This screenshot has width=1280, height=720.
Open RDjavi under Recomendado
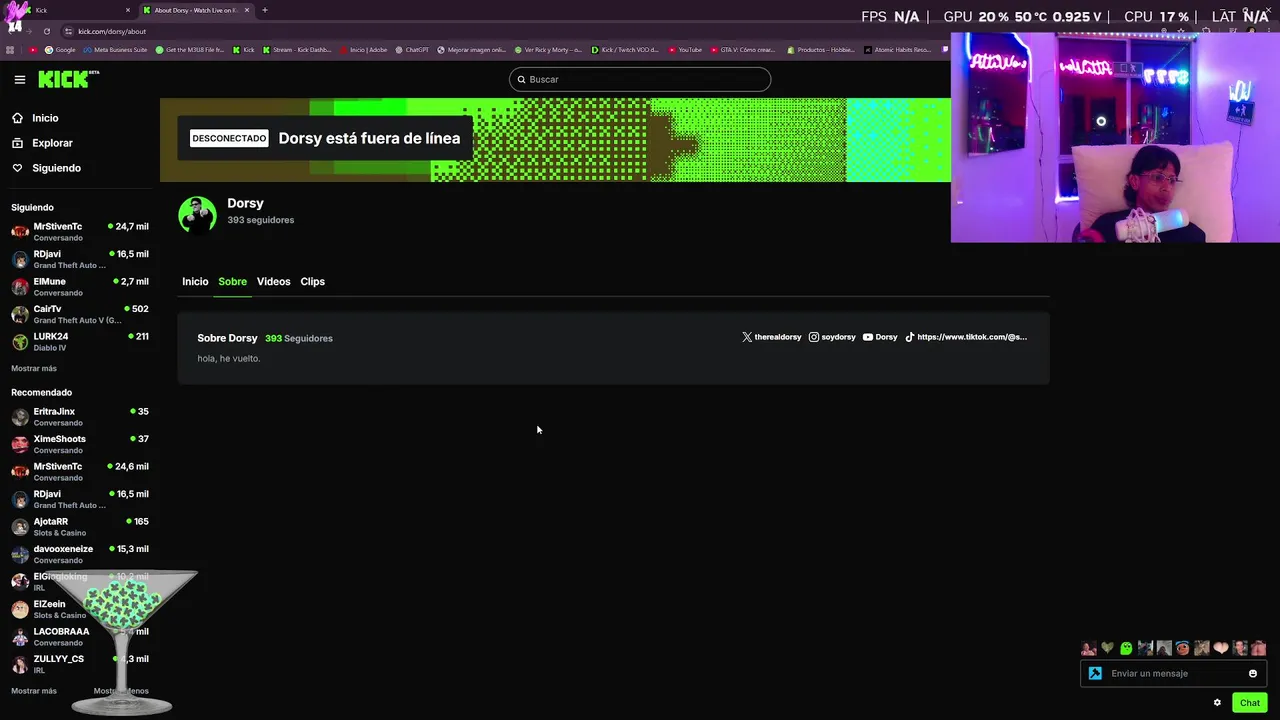(x=80, y=499)
